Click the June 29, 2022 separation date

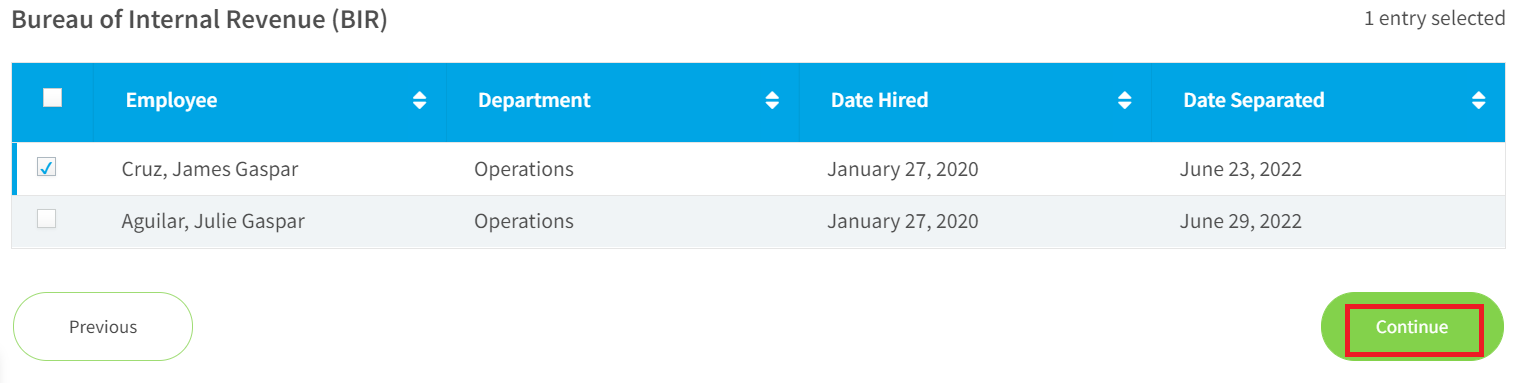pos(1241,221)
